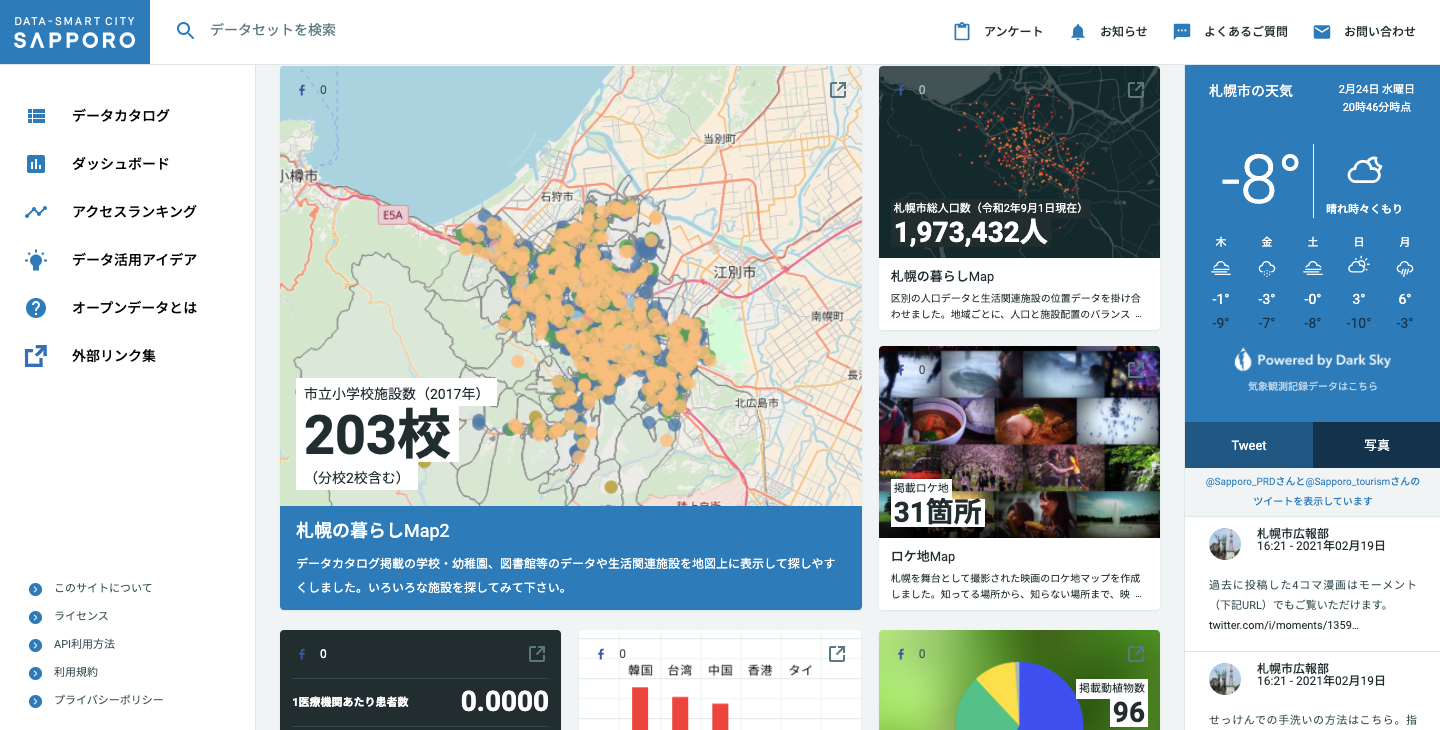Open お問い合わせ contact page
This screenshot has height=730, width=1440.
pyautogui.click(x=1380, y=32)
